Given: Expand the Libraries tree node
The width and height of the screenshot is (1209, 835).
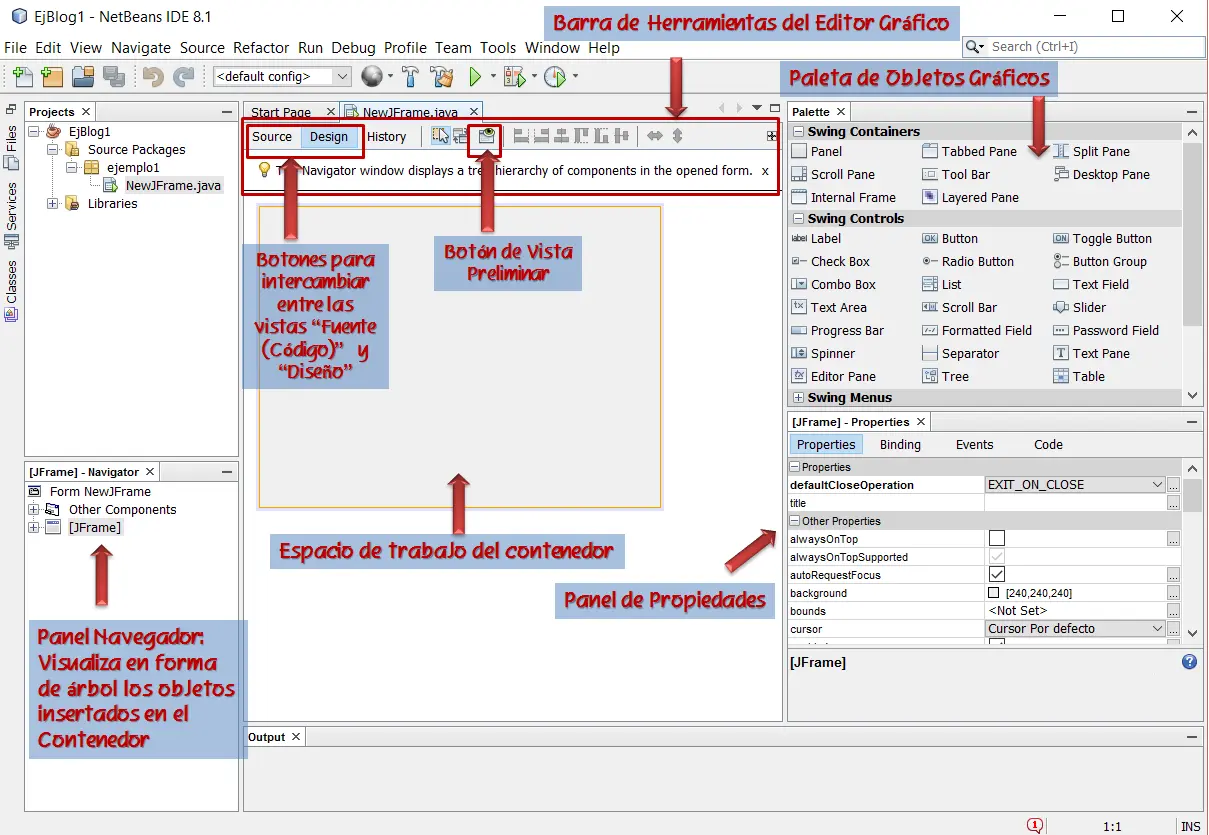Looking at the screenshot, I should (53, 204).
